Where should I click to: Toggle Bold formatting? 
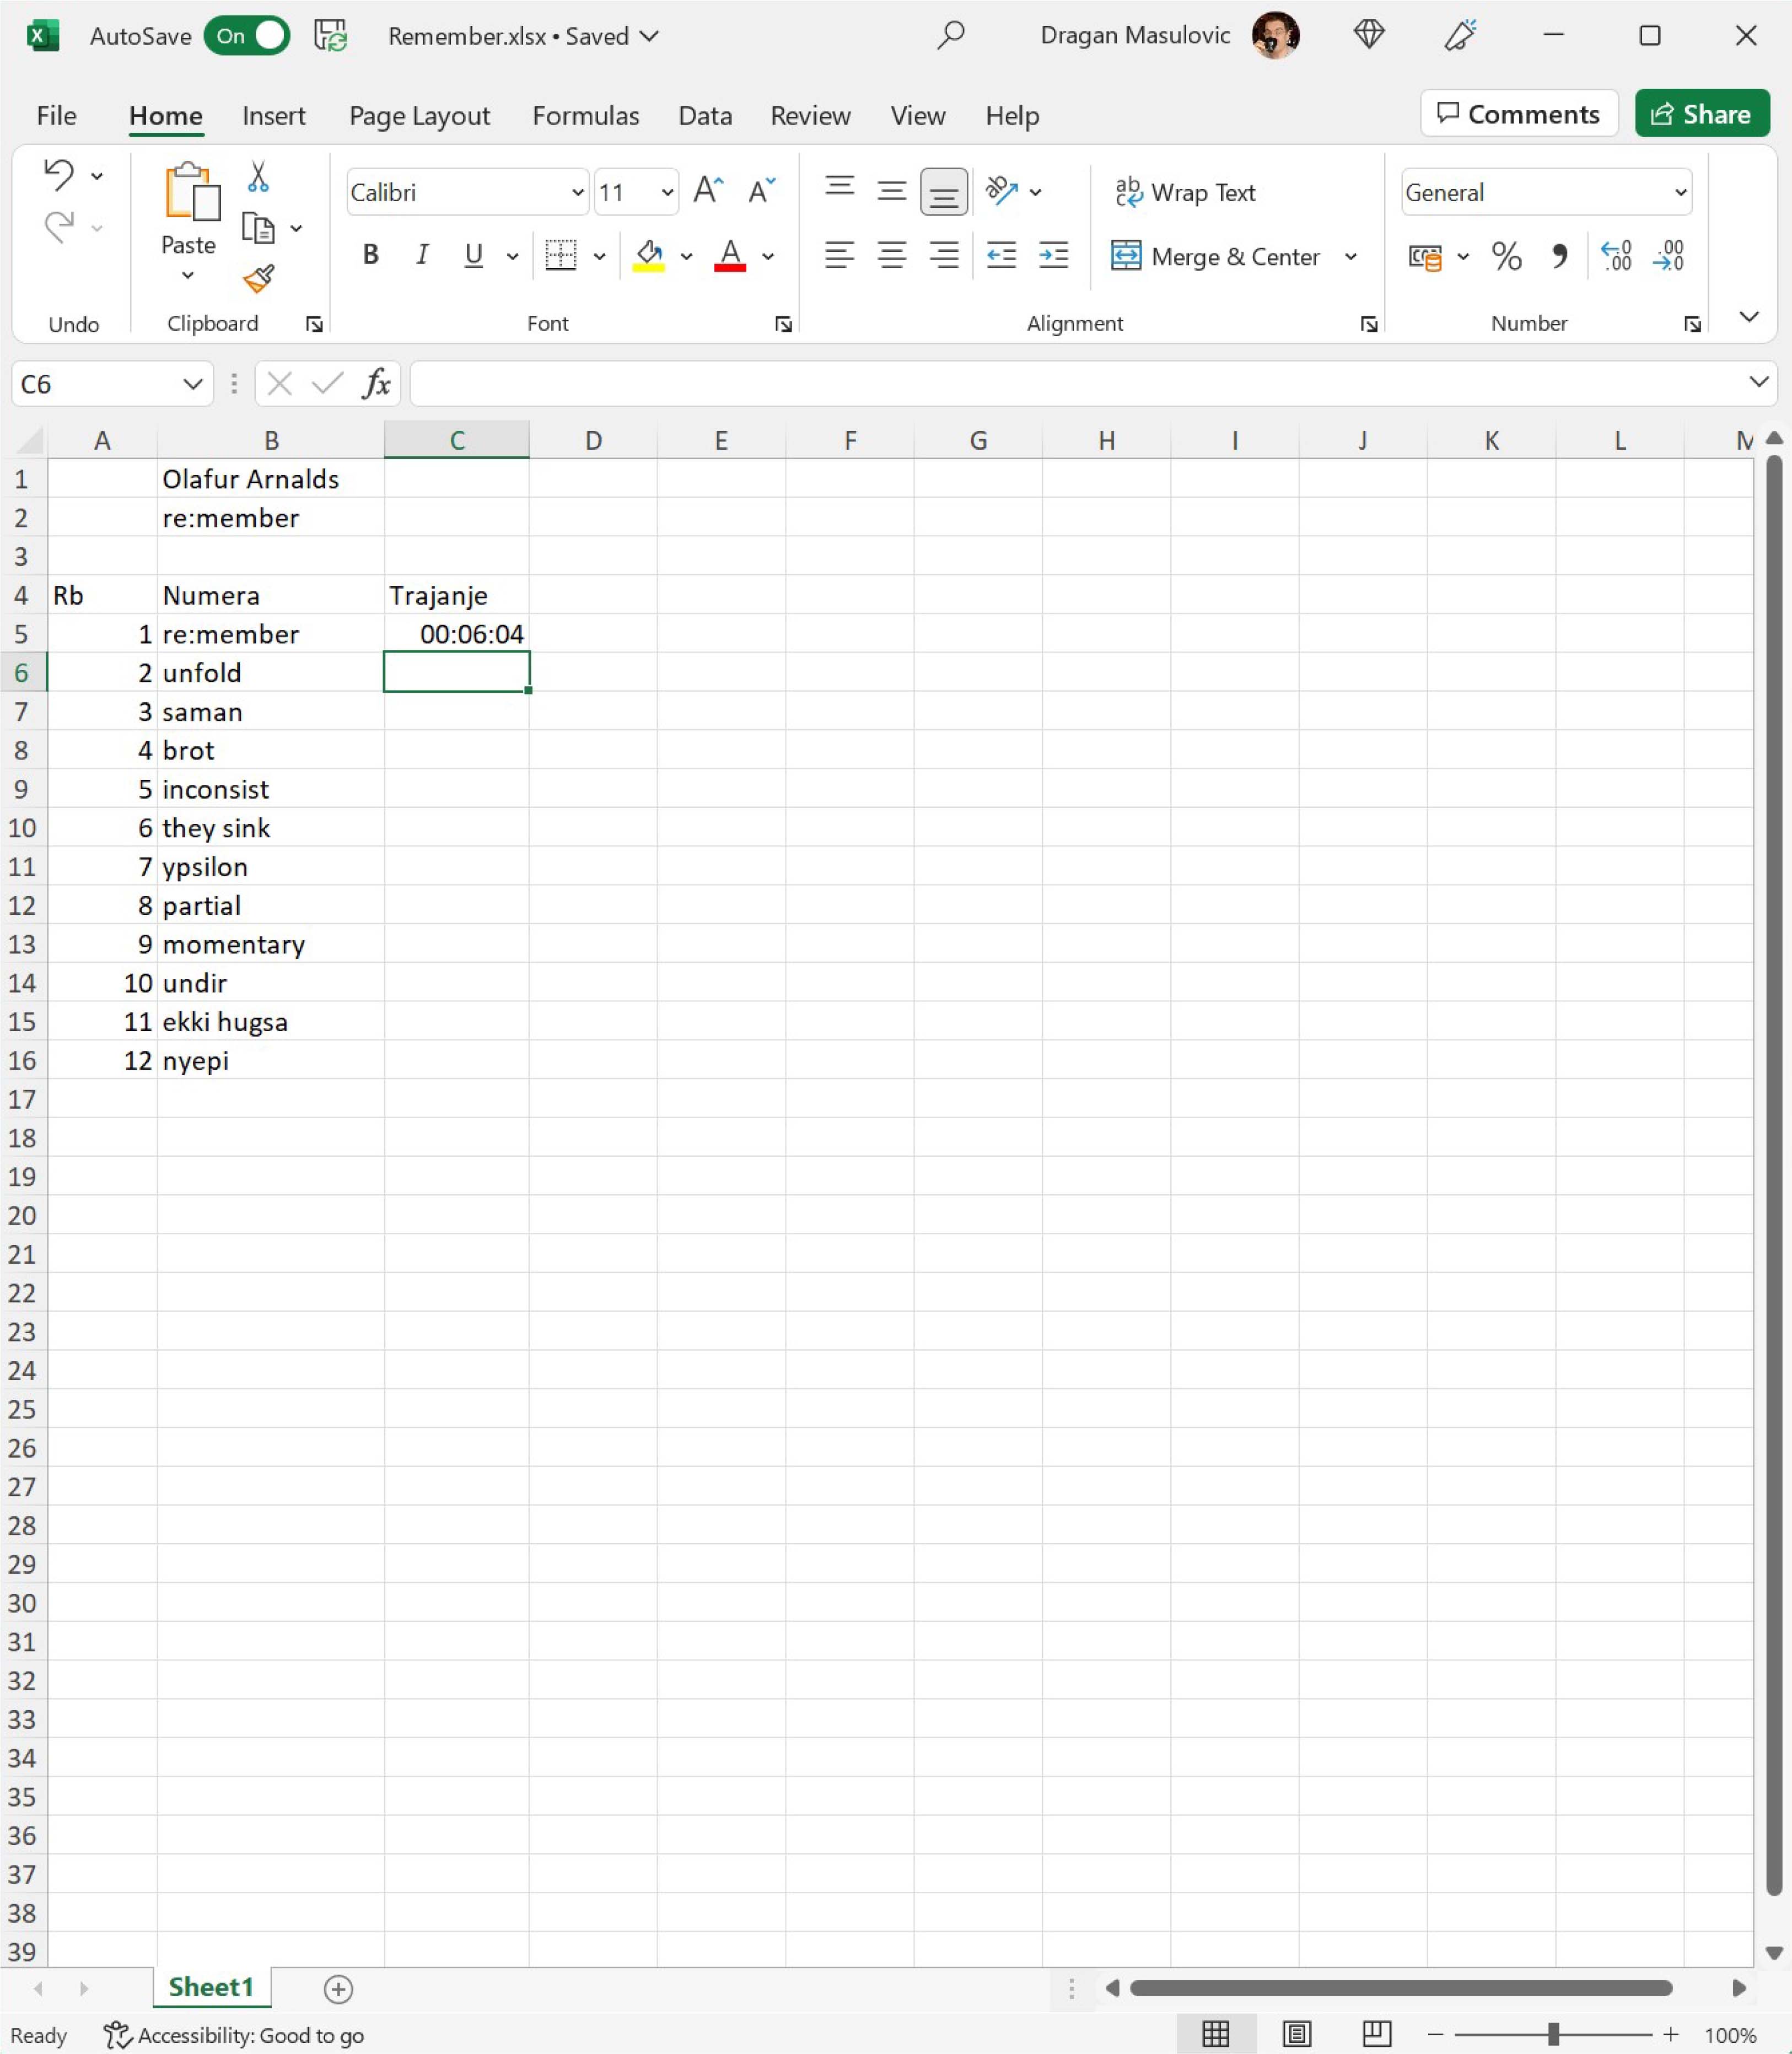coord(370,256)
